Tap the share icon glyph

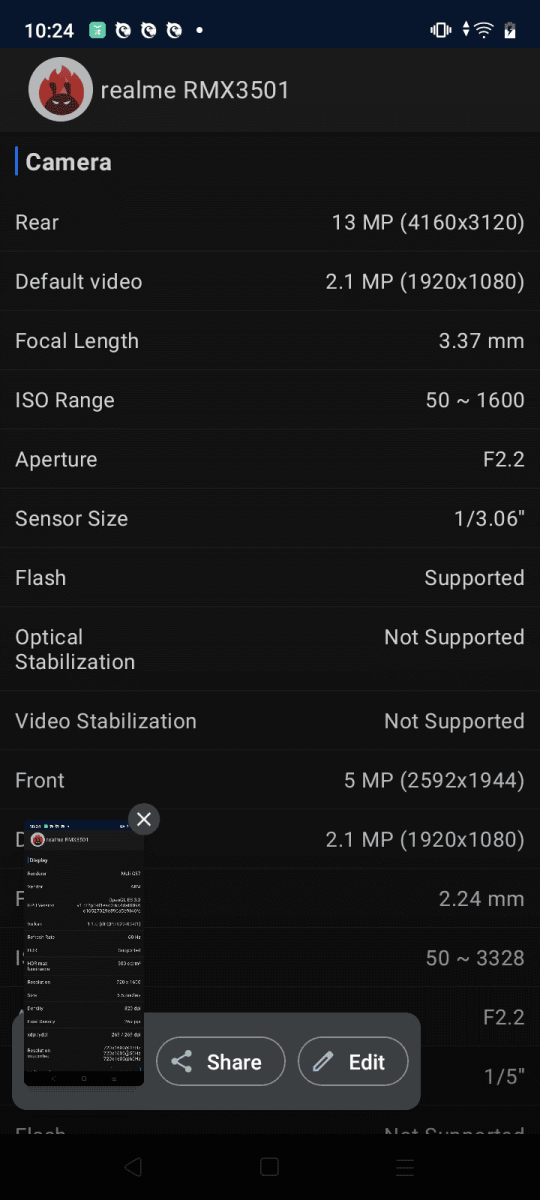181,1062
